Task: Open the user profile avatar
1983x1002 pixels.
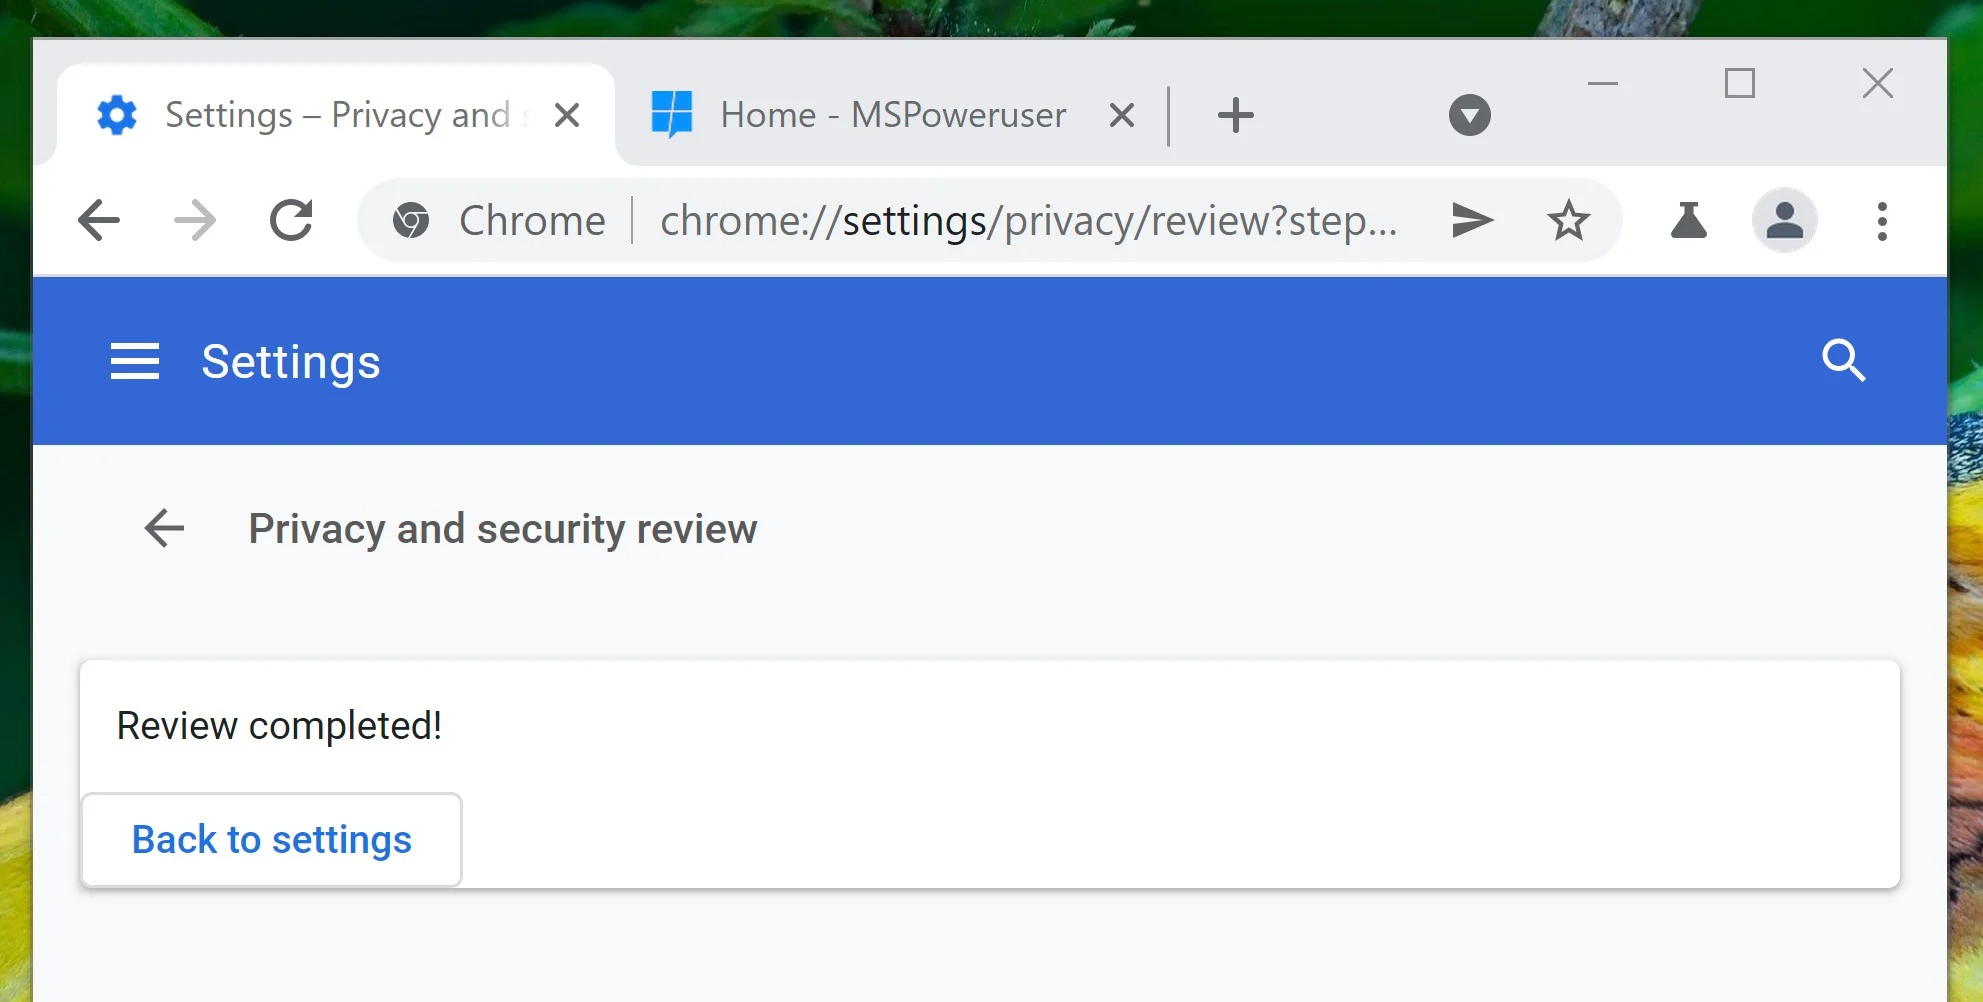Action: [x=1784, y=220]
